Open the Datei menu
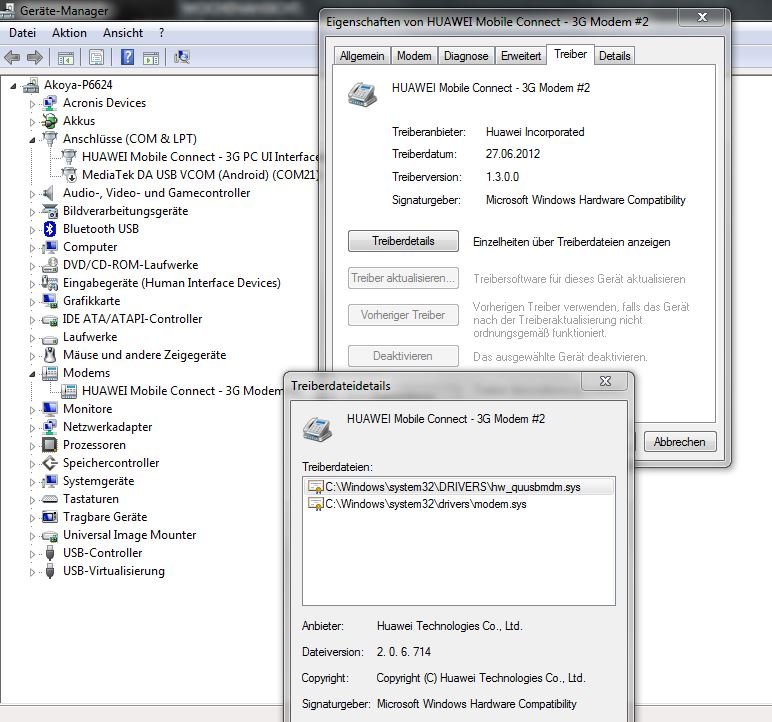The width and height of the screenshot is (772, 722). [x=22, y=33]
